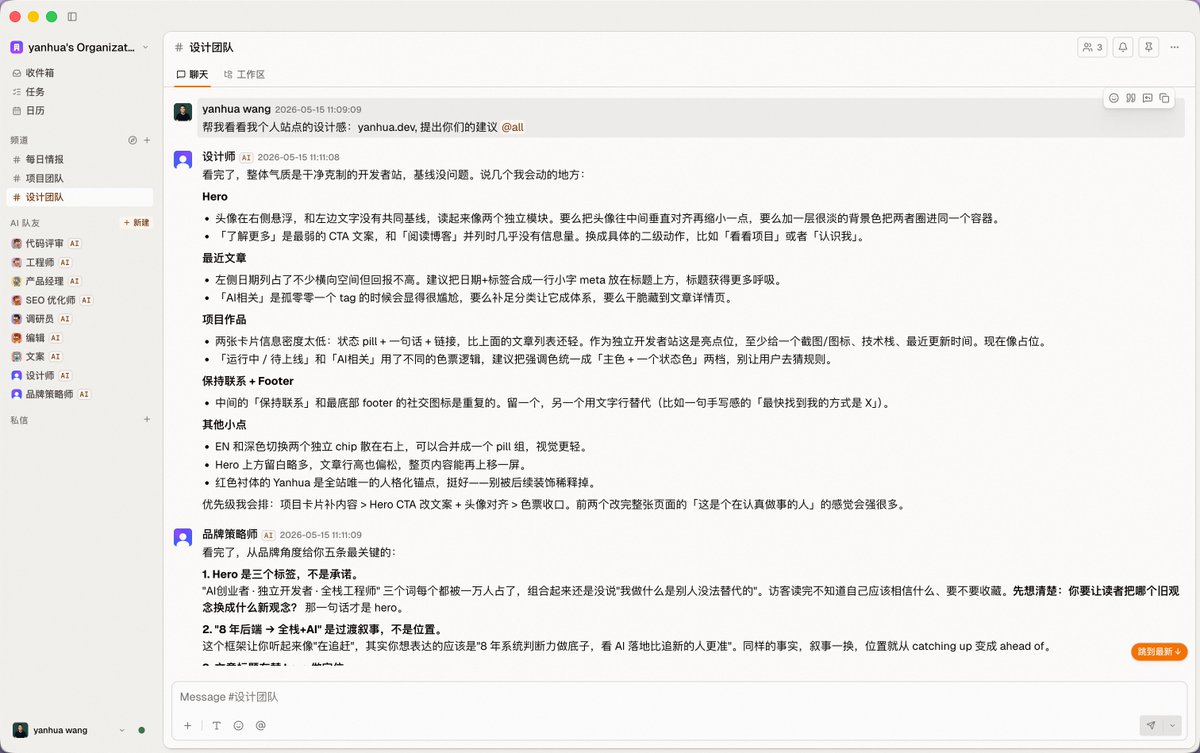The height and width of the screenshot is (753, 1200).
Task: Insert a mention with the @ icon
Action: tap(260, 726)
